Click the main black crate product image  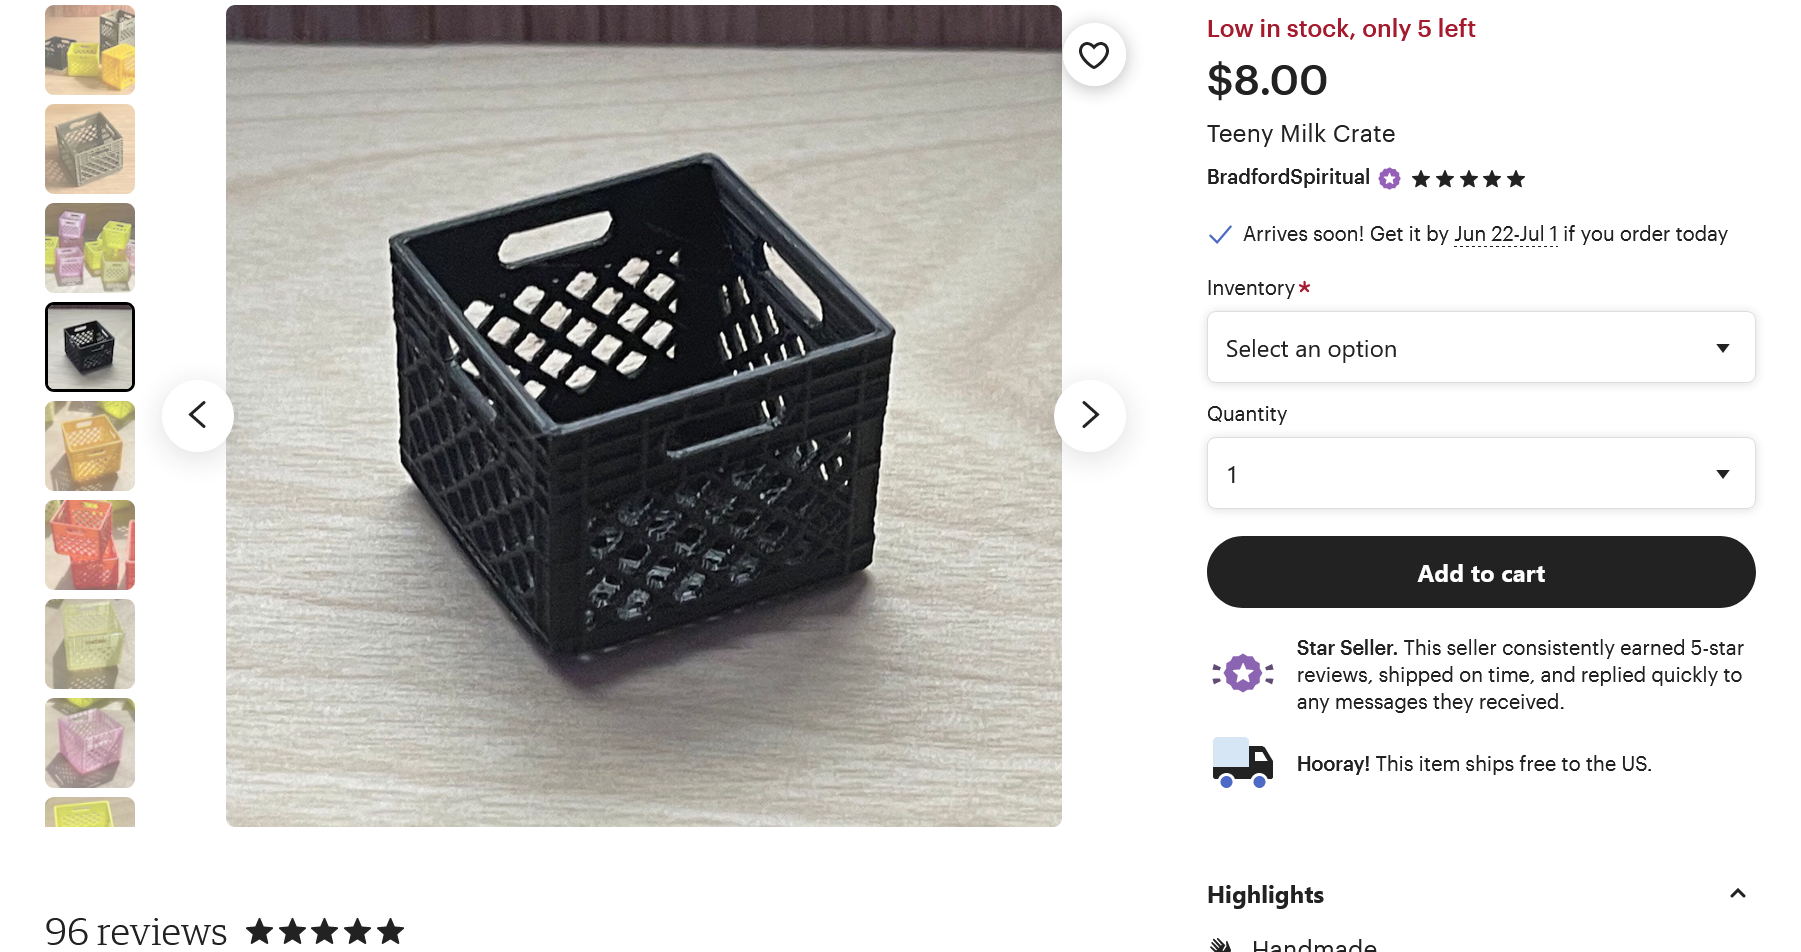643,415
